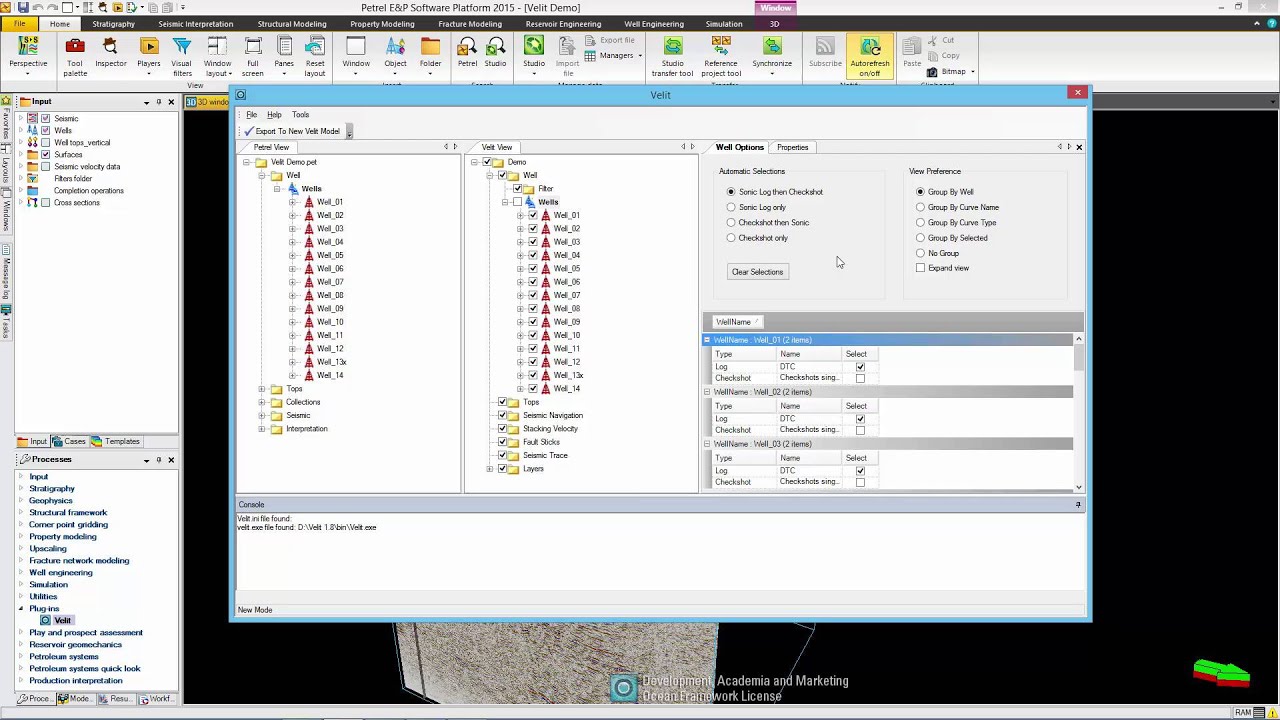Select the Velit plug-in in Processes
Viewport: 1280px width, 720px height.
tap(62, 620)
